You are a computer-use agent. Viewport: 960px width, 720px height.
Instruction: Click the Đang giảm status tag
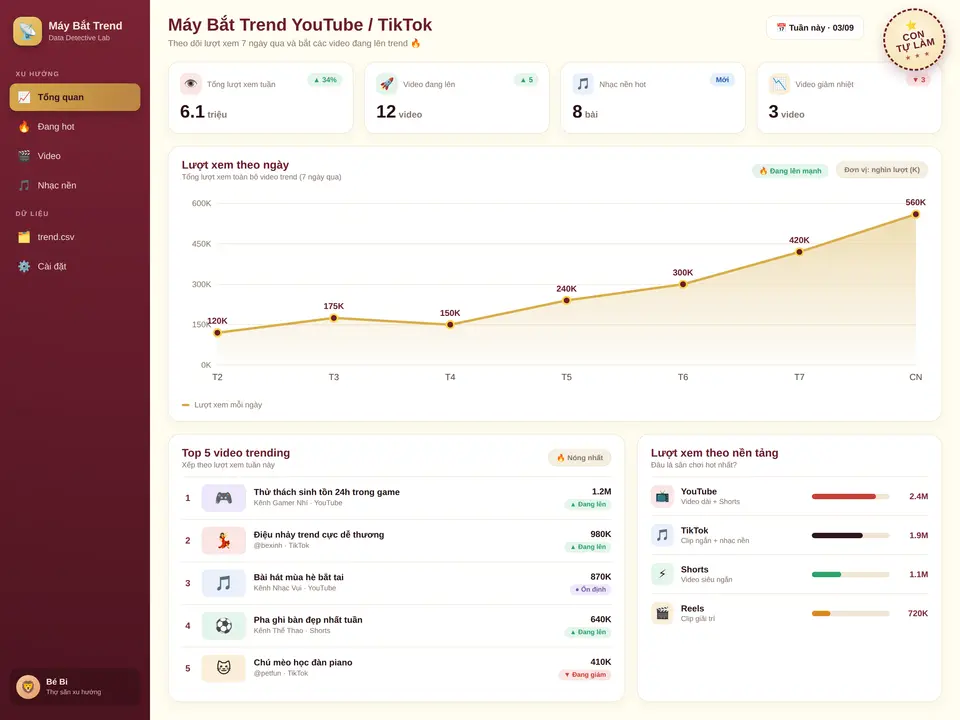pyautogui.click(x=585, y=675)
